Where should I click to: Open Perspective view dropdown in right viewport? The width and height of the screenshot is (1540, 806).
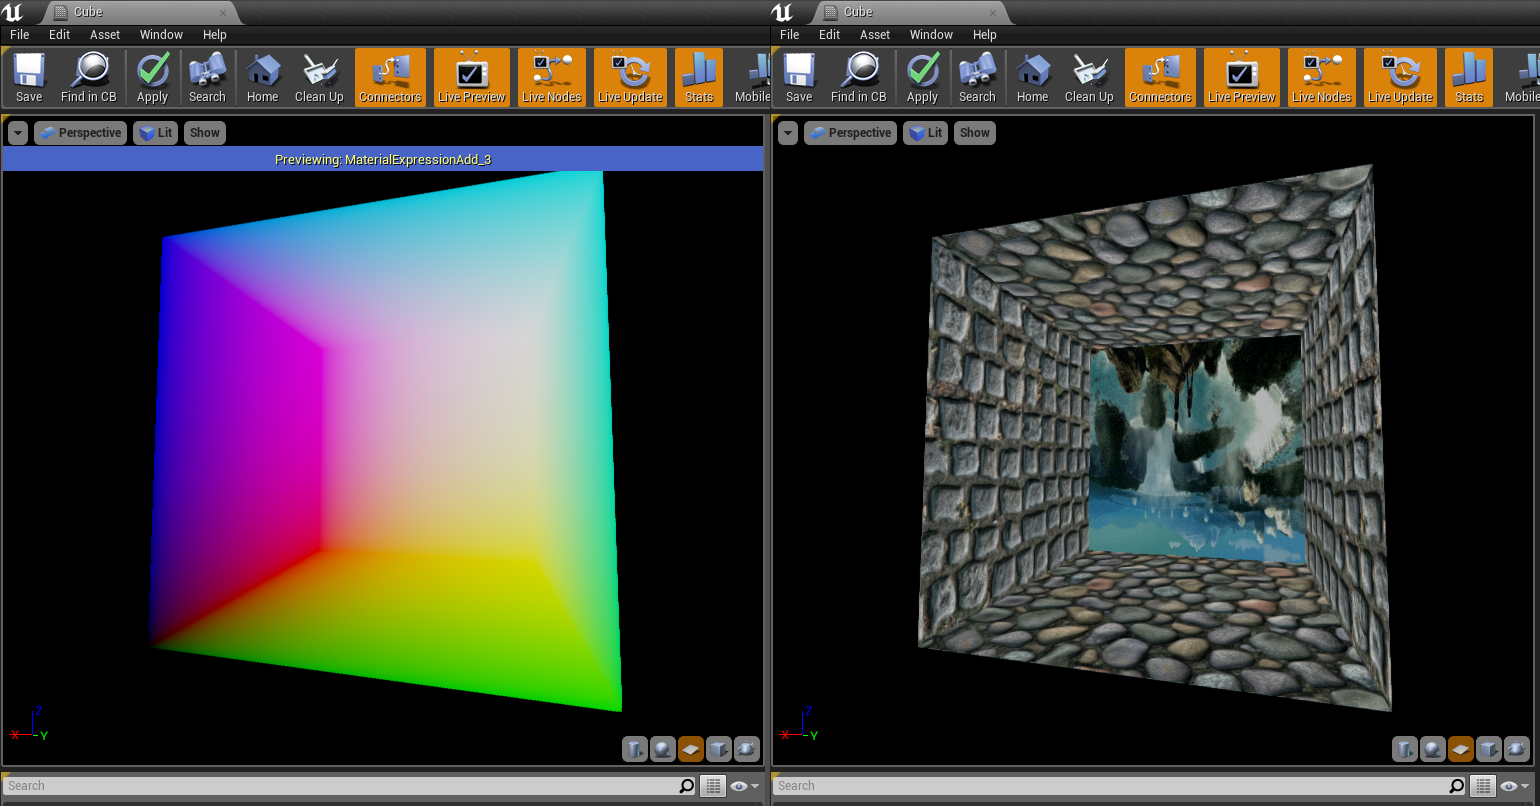(849, 133)
